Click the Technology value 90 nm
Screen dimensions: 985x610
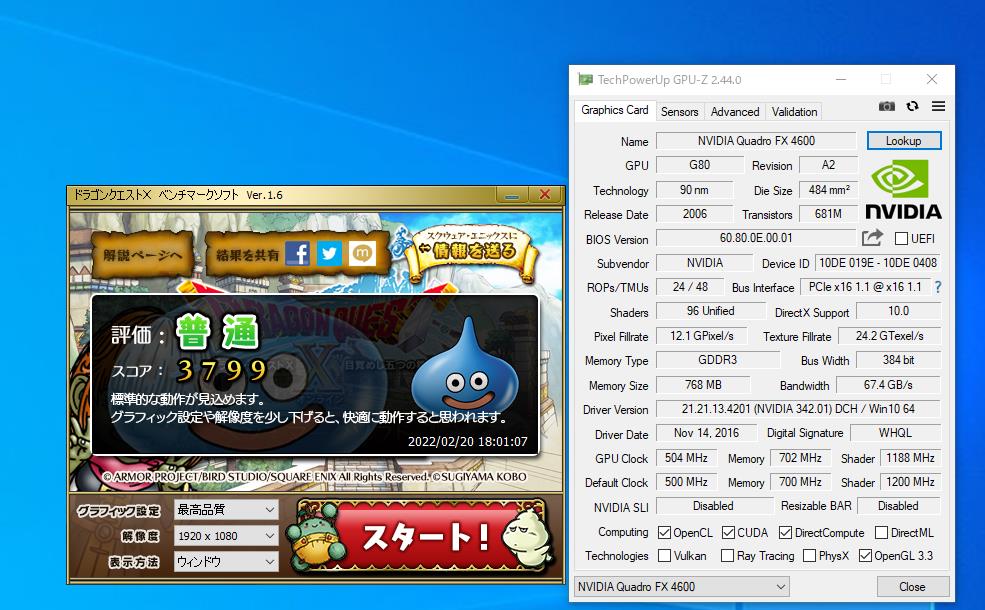(x=694, y=190)
